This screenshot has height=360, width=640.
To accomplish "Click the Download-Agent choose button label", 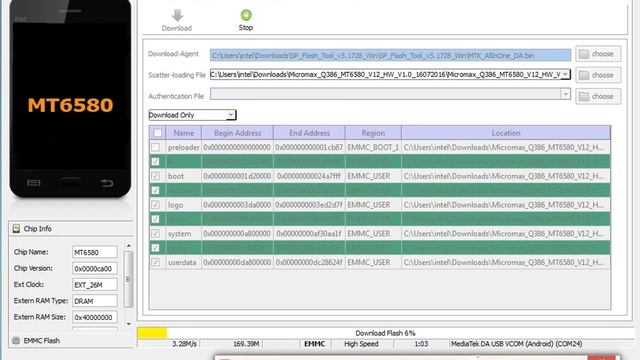I will (602, 54).
